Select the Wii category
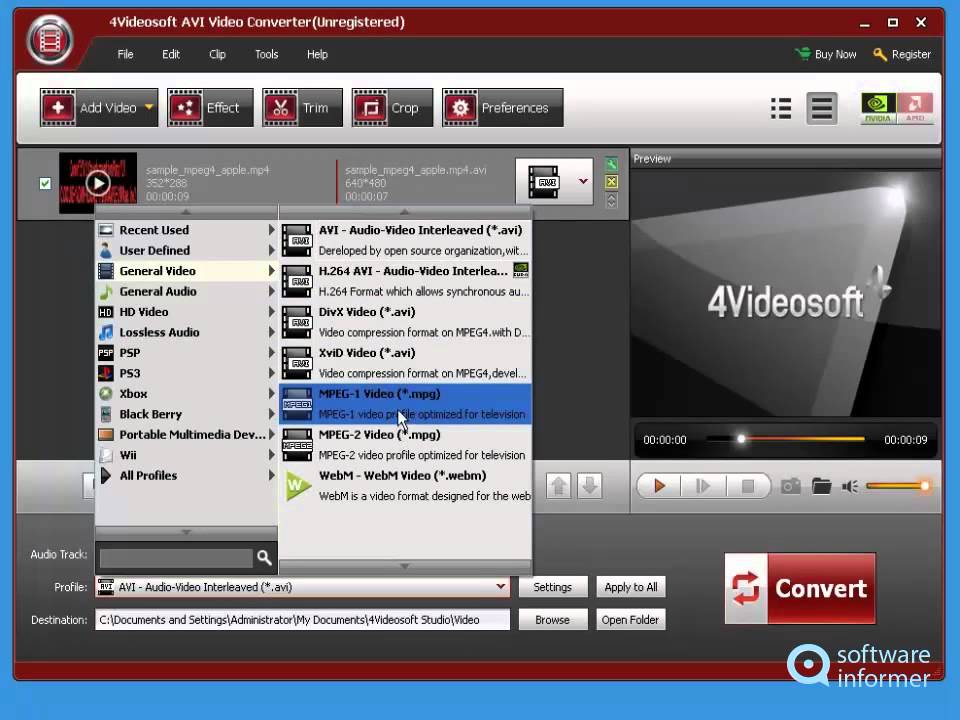This screenshot has height=720, width=960. coord(186,455)
